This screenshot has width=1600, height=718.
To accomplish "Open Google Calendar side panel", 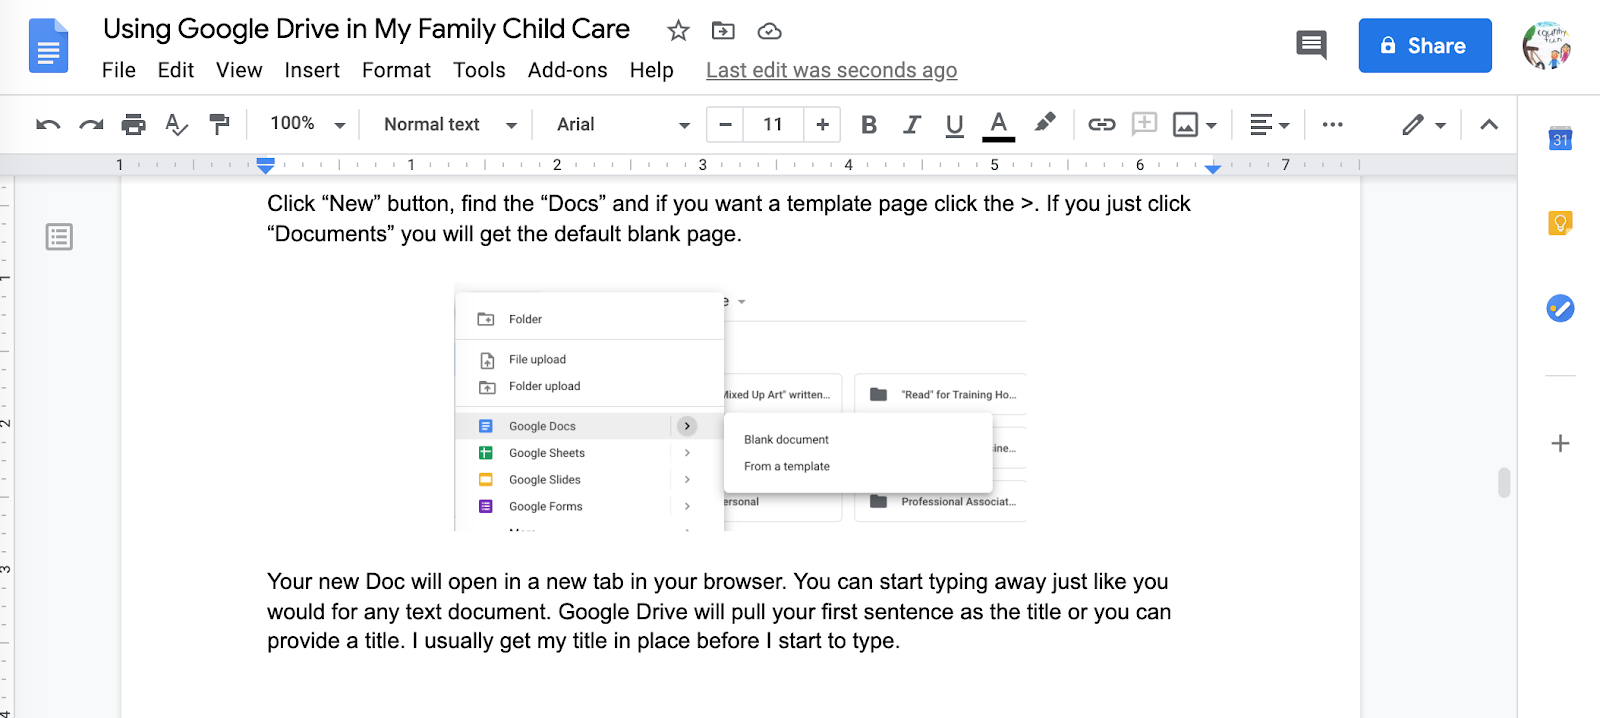I will 1560,139.
